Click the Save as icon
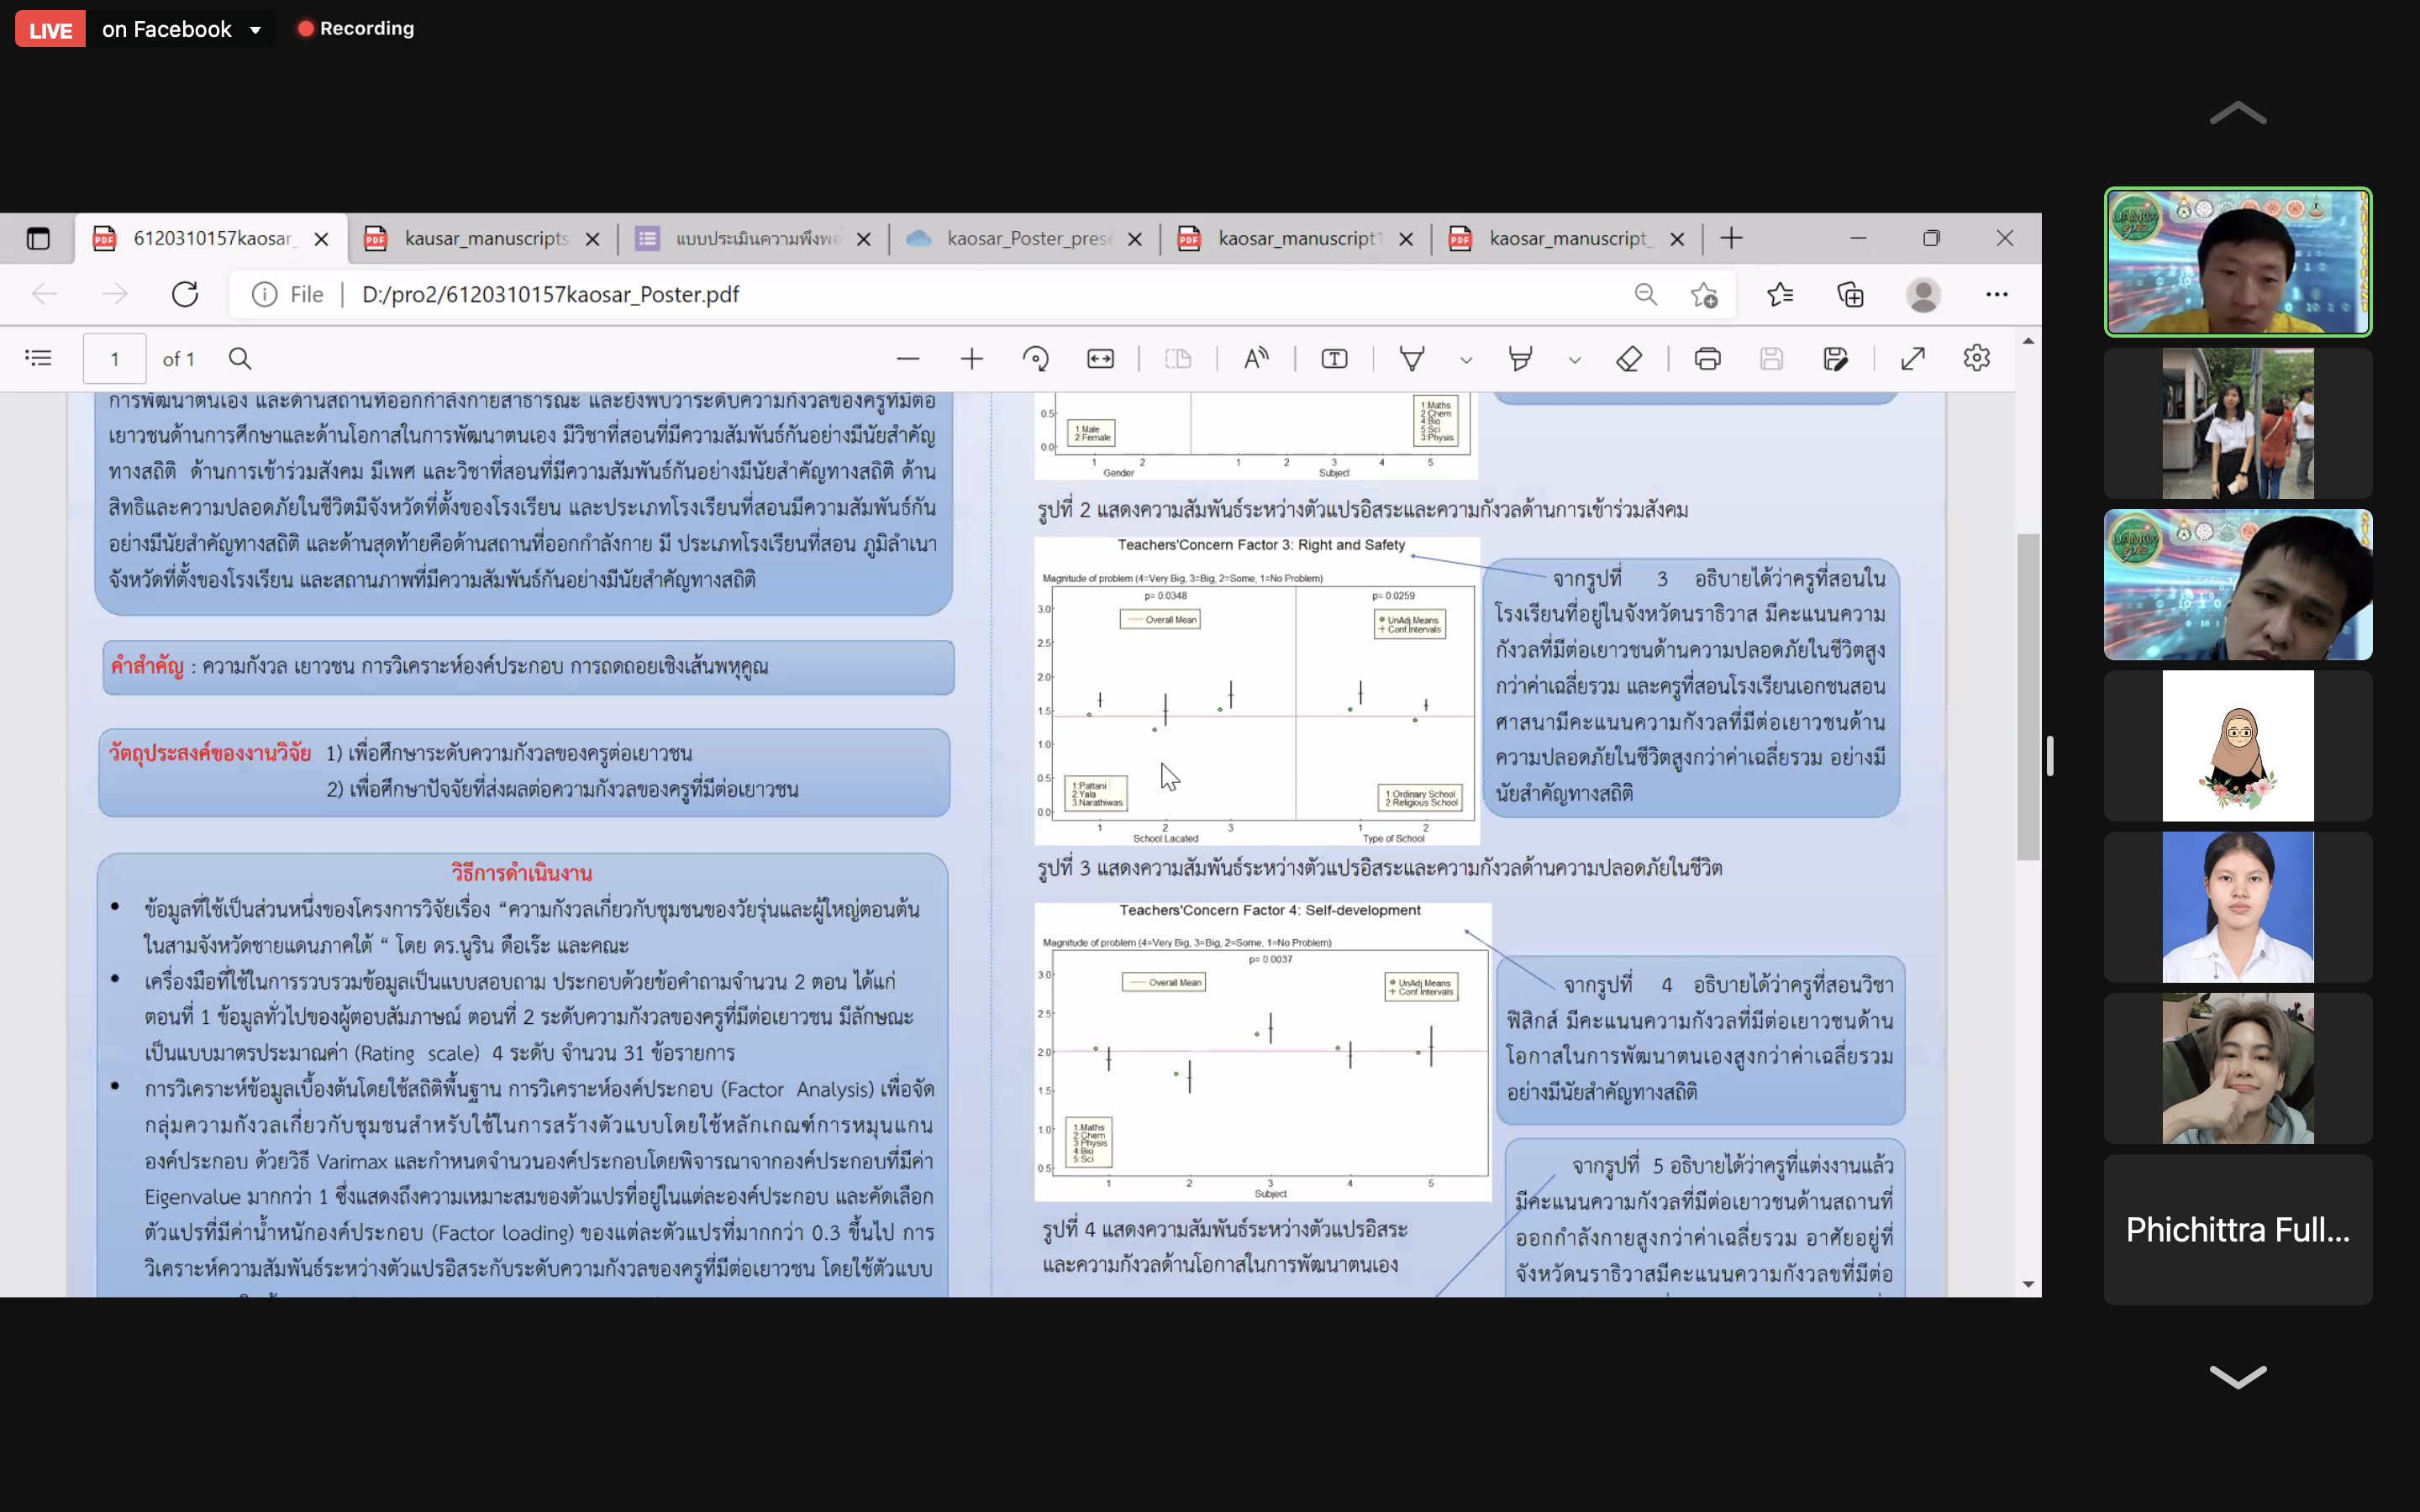Viewport: 2420px width, 1512px height. click(1835, 358)
